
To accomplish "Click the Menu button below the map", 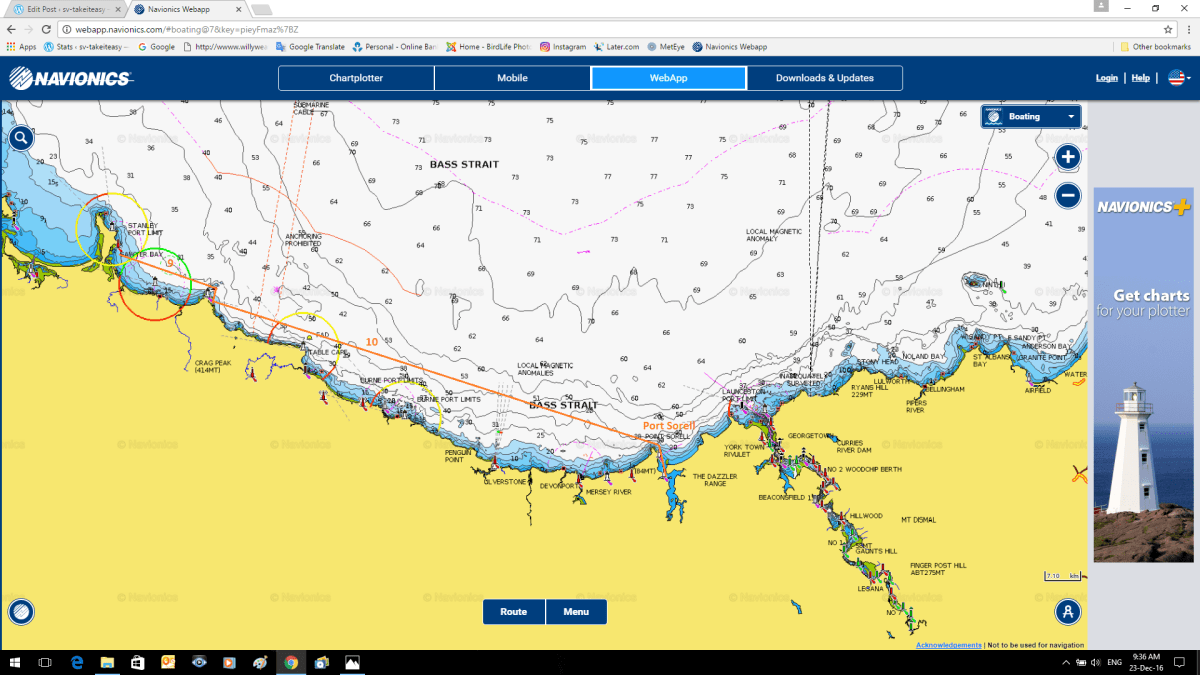I will tap(576, 612).
